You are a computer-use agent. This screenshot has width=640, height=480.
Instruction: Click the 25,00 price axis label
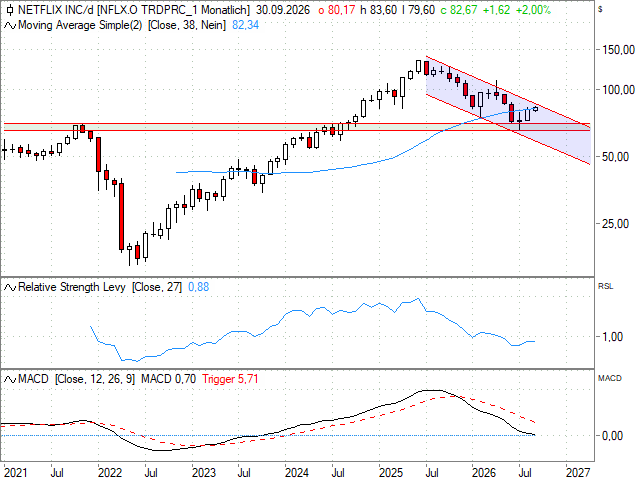pyautogui.click(x=616, y=224)
